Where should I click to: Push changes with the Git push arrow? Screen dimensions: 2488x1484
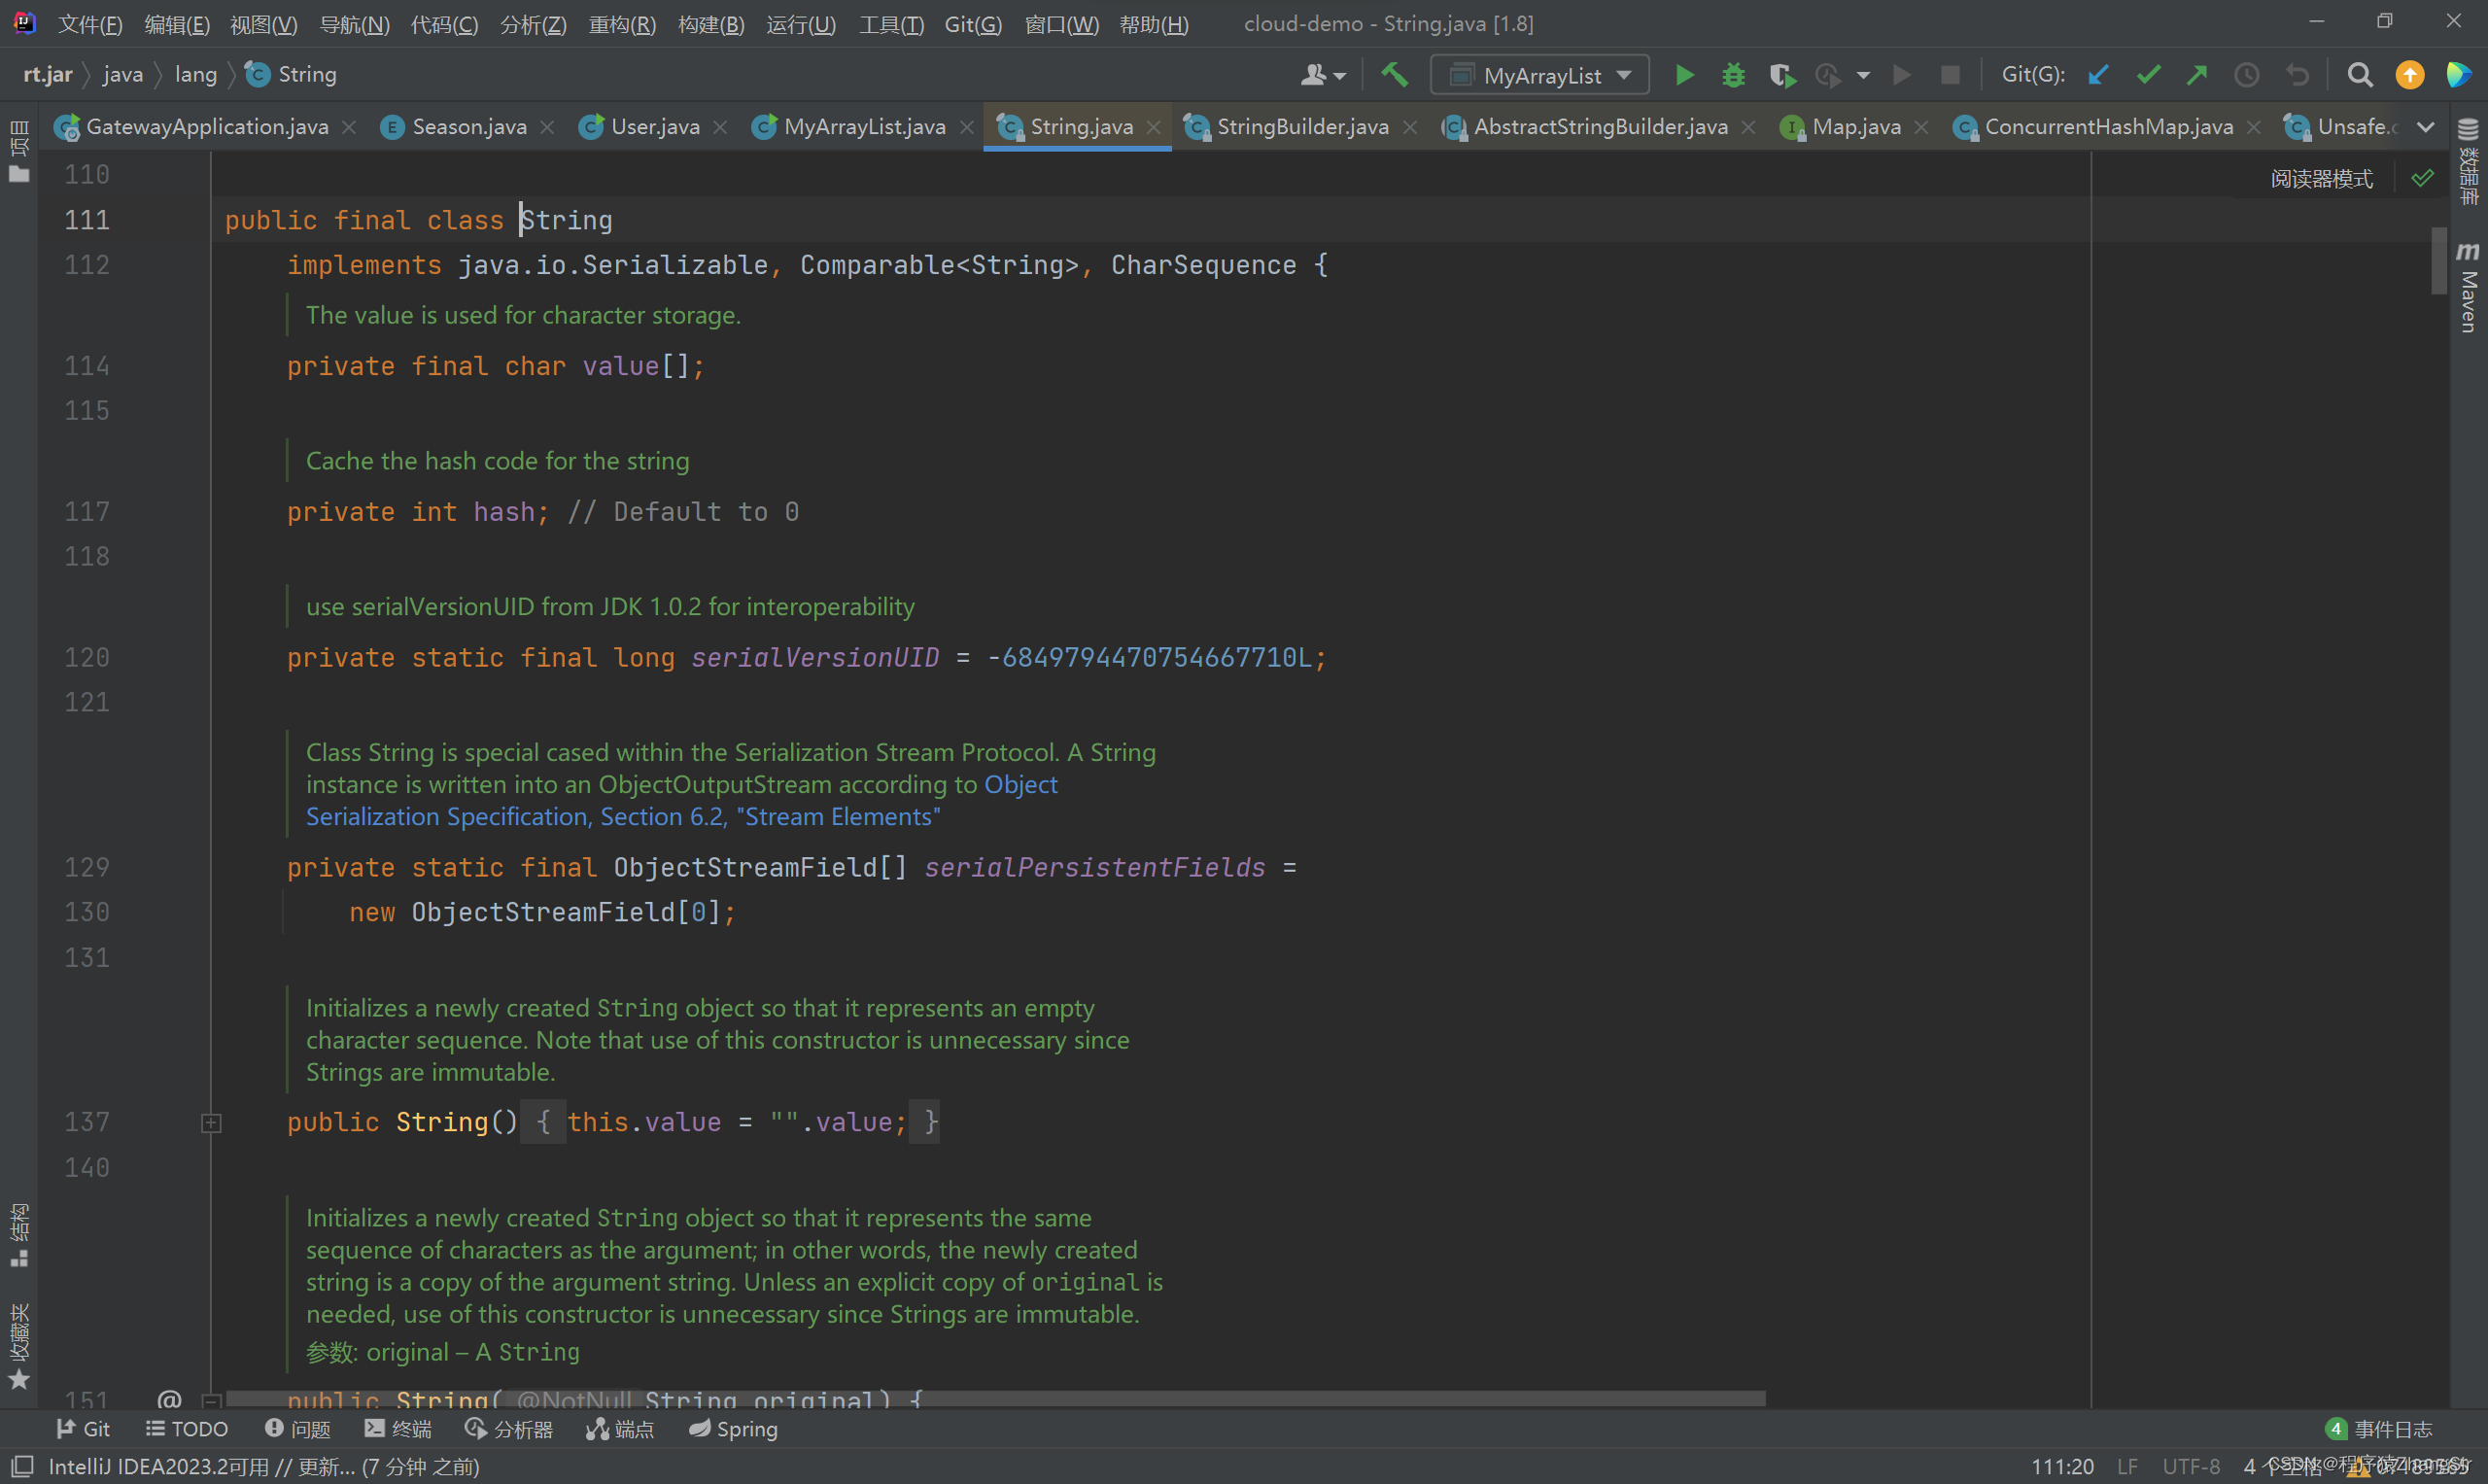pos(2197,75)
